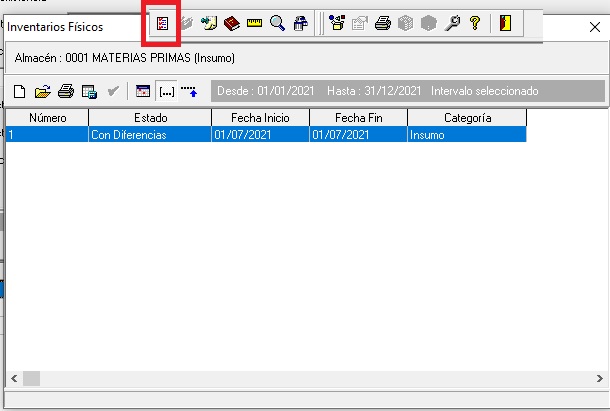
Task: Click the Fecha Inicio cell 01/07/2021
Action: 260,135
